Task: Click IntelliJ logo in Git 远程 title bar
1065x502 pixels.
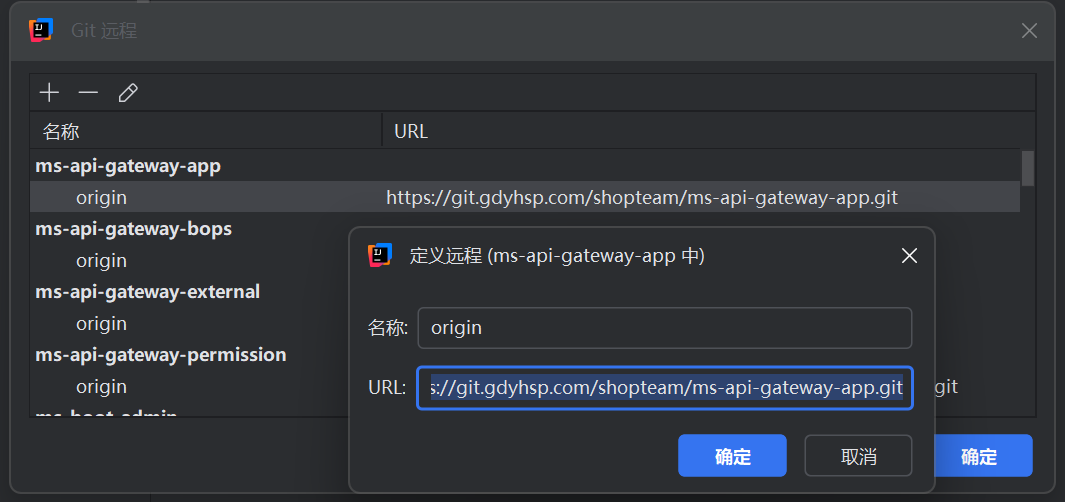Action: pyautogui.click(x=40, y=30)
